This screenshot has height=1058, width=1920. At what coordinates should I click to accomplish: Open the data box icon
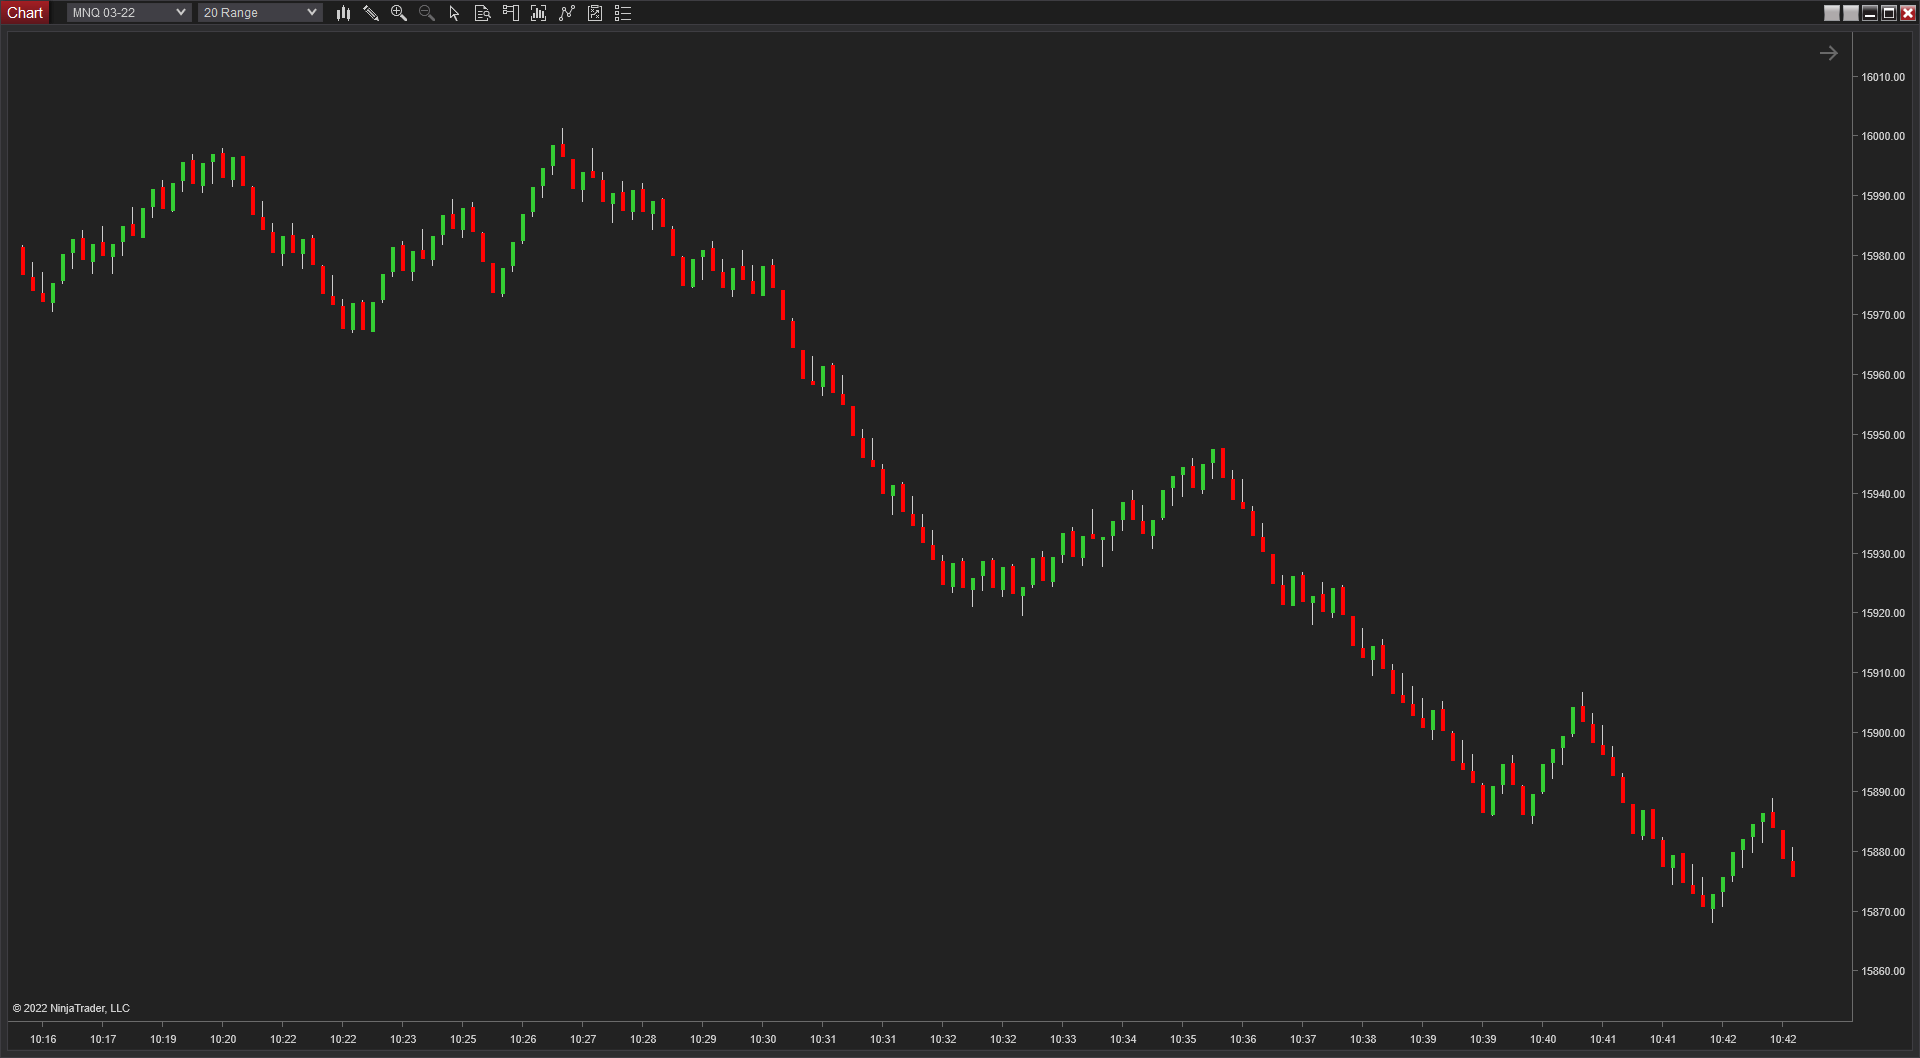click(x=482, y=13)
